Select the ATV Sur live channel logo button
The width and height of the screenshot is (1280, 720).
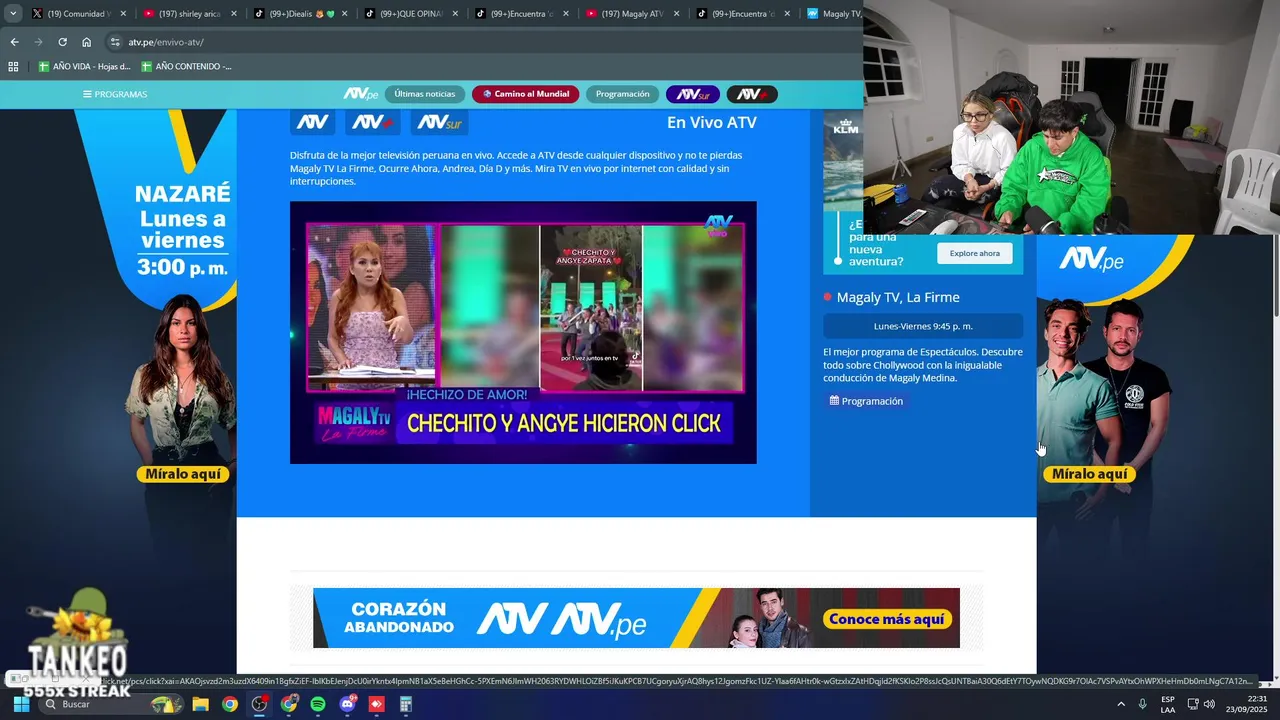click(440, 122)
